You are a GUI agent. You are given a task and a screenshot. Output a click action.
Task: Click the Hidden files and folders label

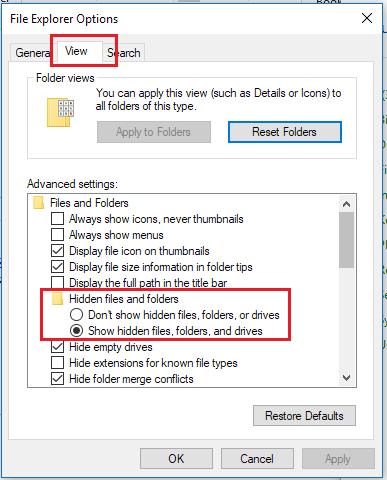[x=124, y=299]
